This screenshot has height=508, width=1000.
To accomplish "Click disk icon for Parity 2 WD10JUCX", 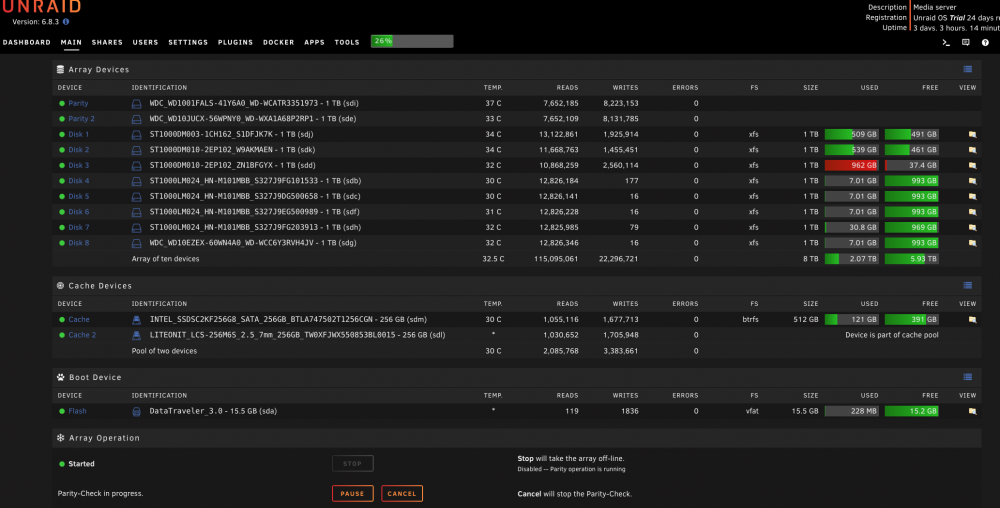I will pyautogui.click(x=136, y=119).
